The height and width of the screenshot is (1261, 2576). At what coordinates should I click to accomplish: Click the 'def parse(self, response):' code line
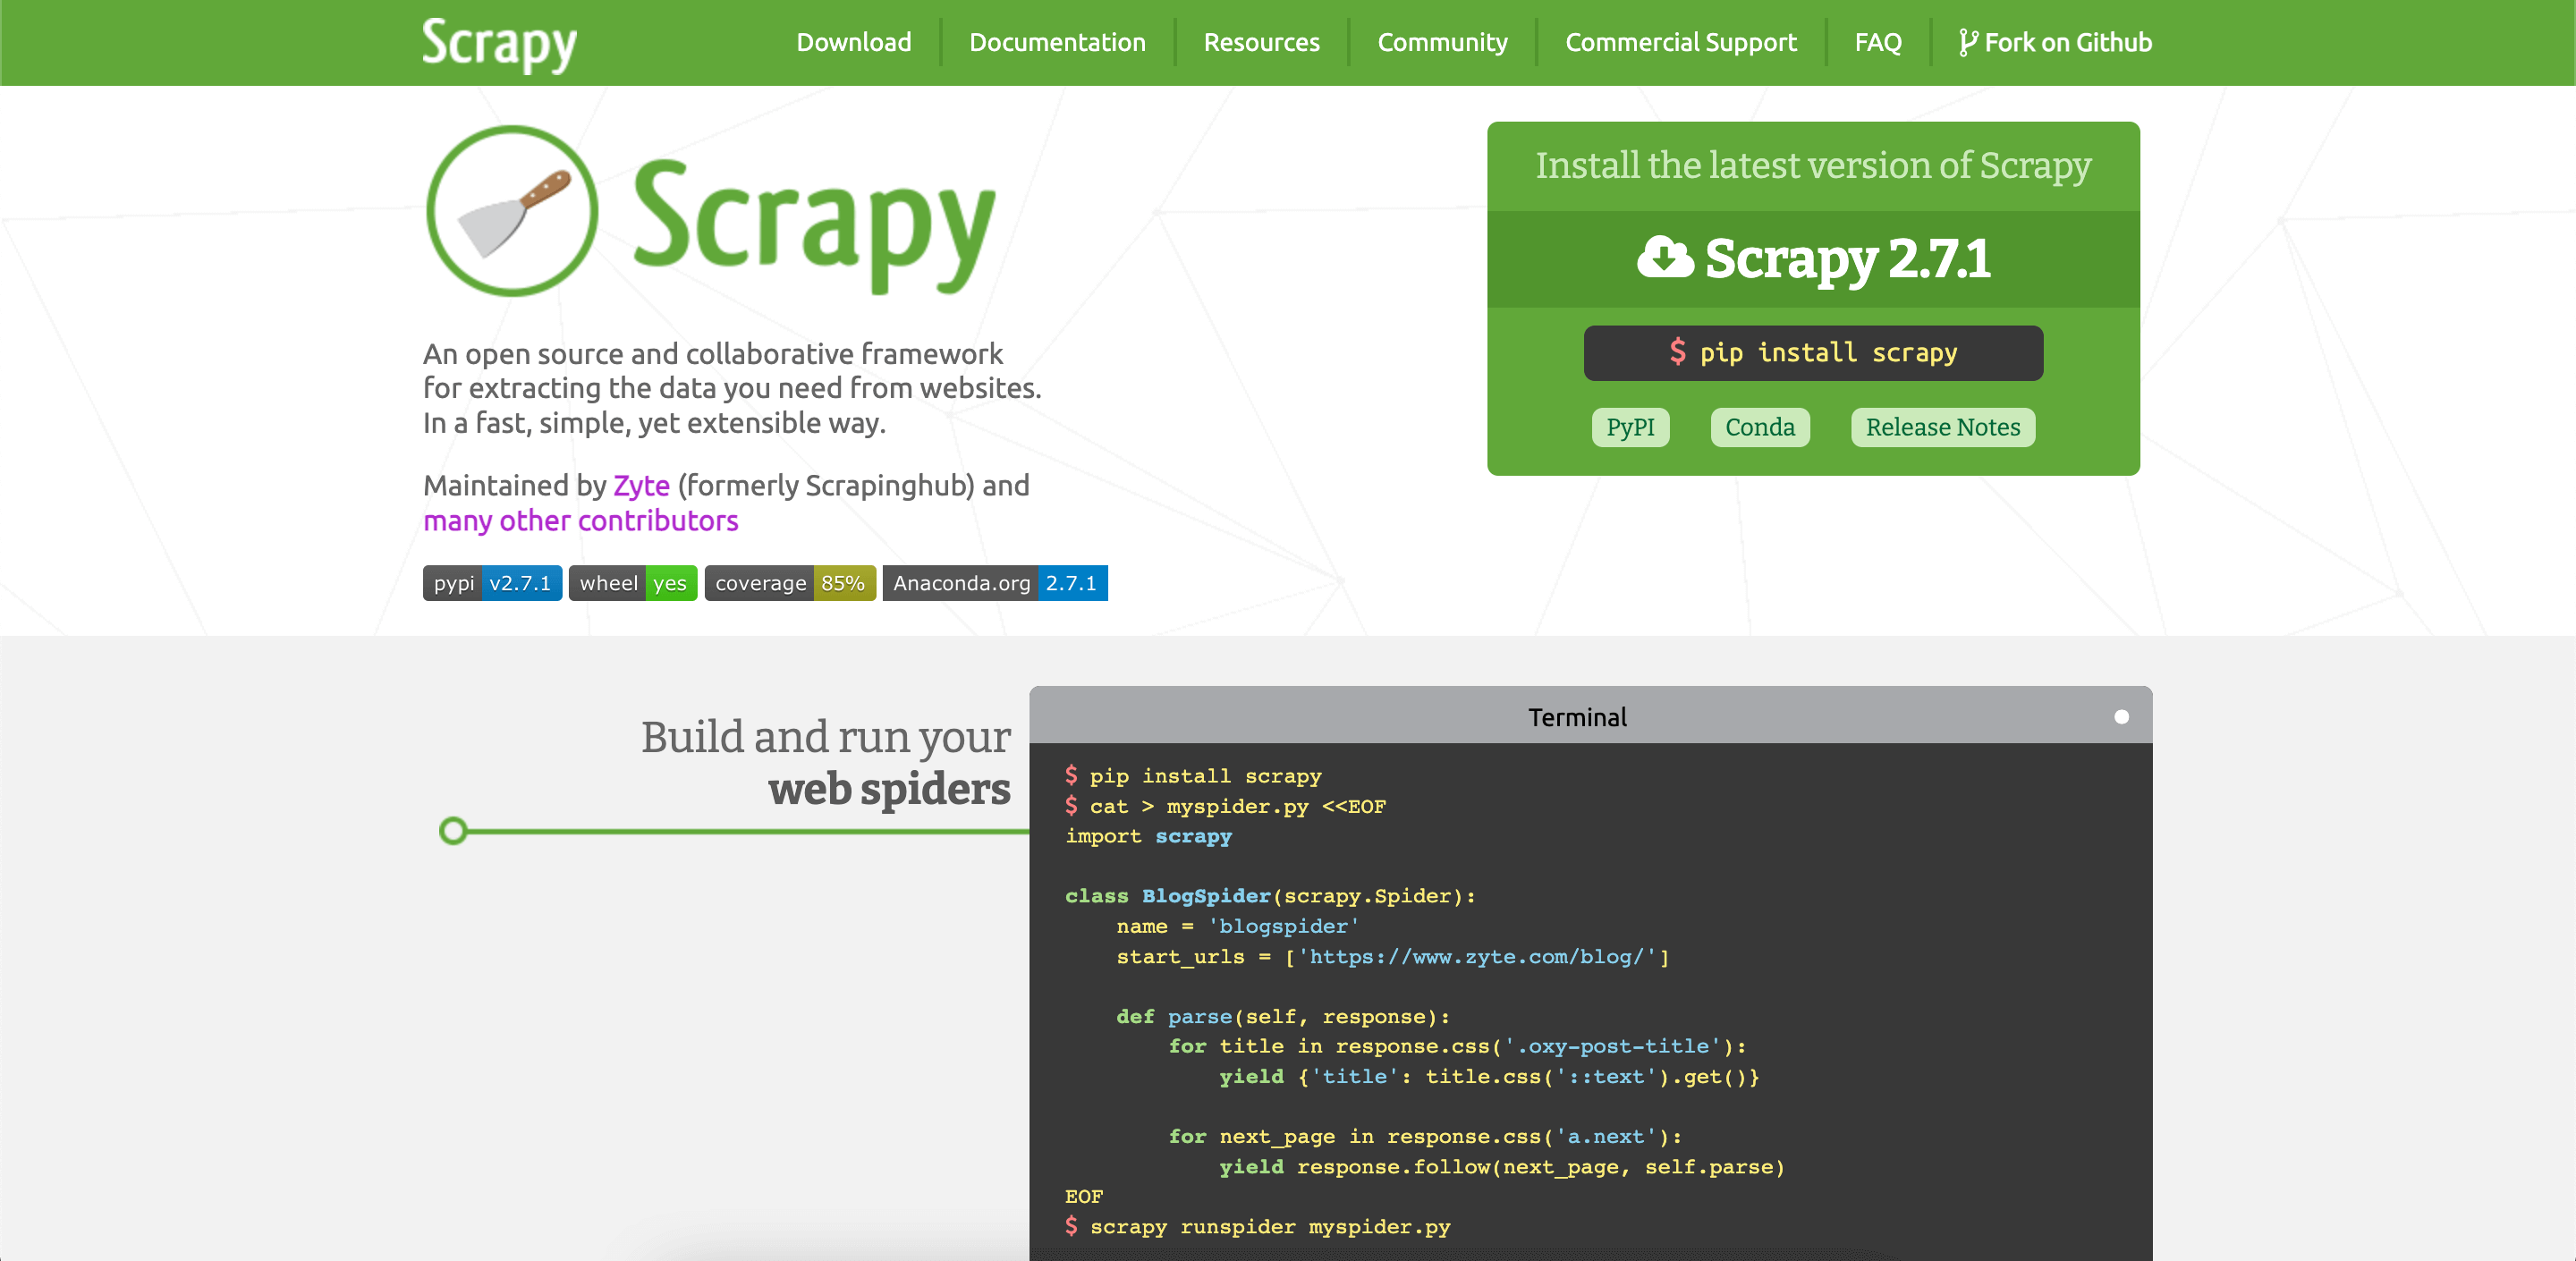point(1283,1017)
